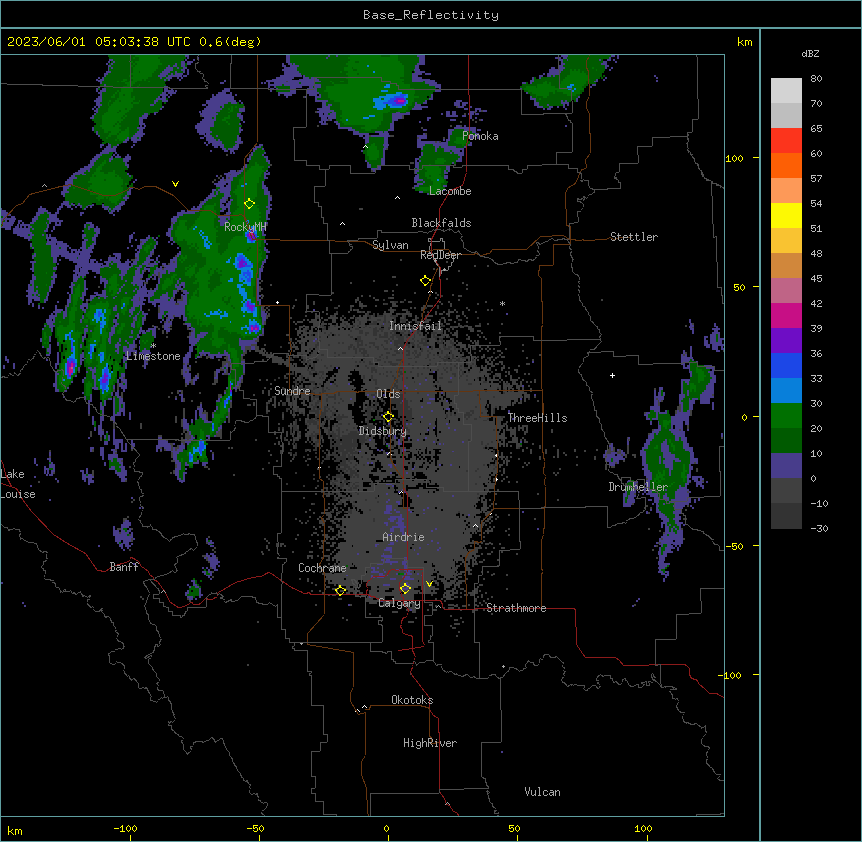Click the yellow V marker east of Calgary
The image size is (862, 842).
click(429, 584)
